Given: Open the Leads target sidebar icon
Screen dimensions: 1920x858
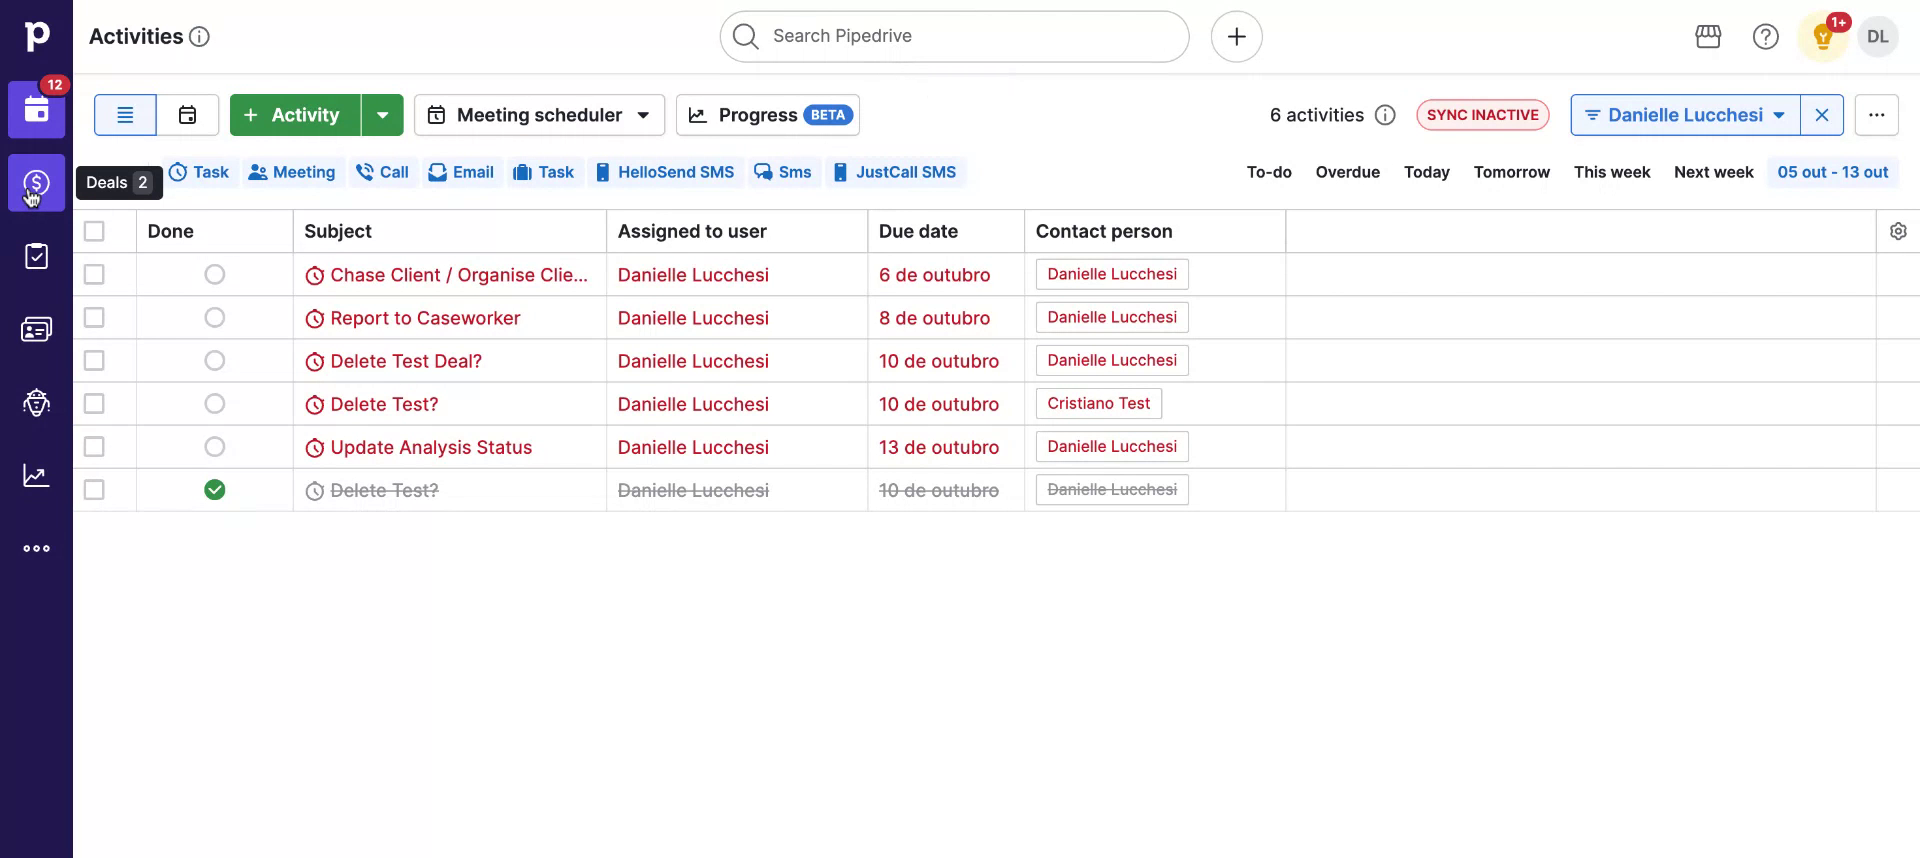Looking at the screenshot, I should point(37,402).
